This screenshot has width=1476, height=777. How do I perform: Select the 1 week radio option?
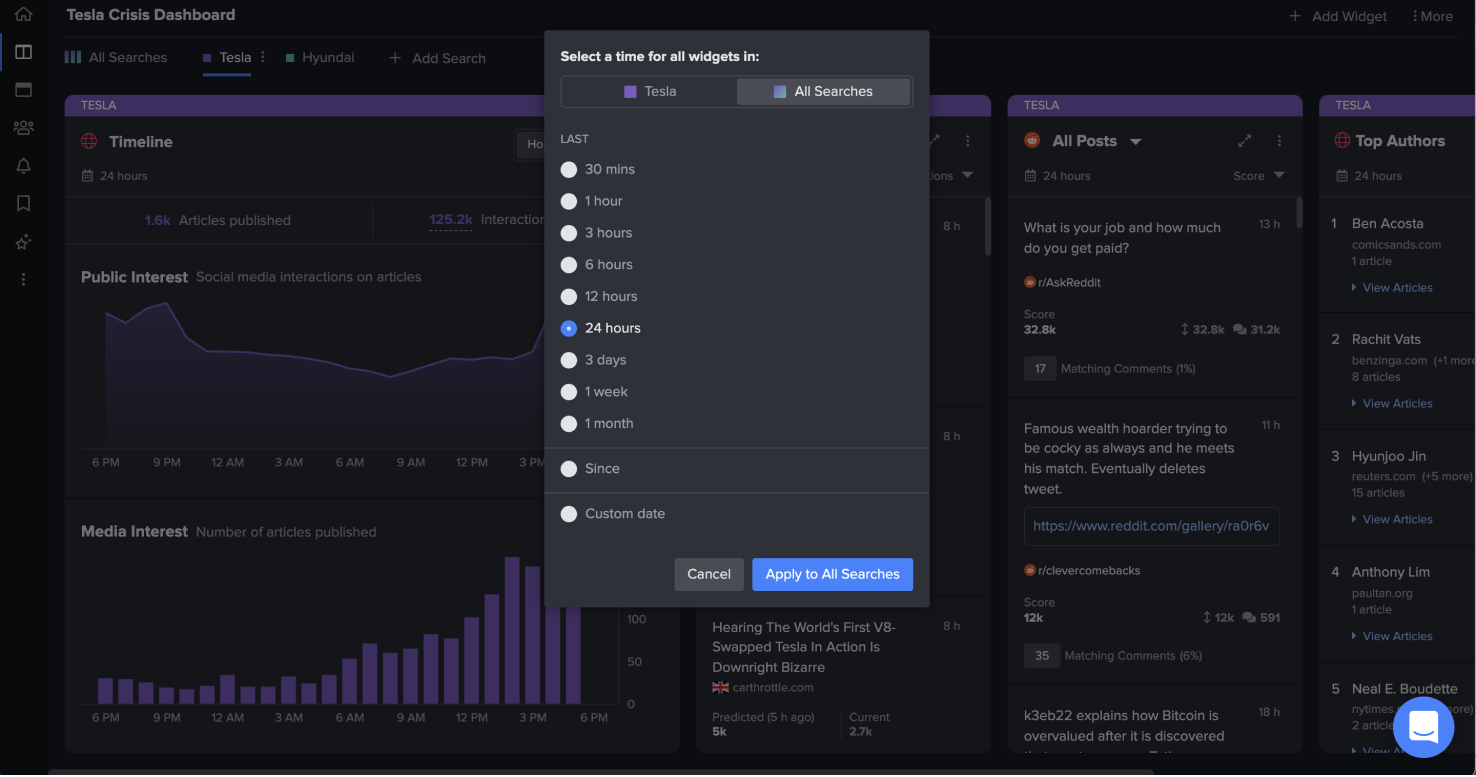point(569,392)
